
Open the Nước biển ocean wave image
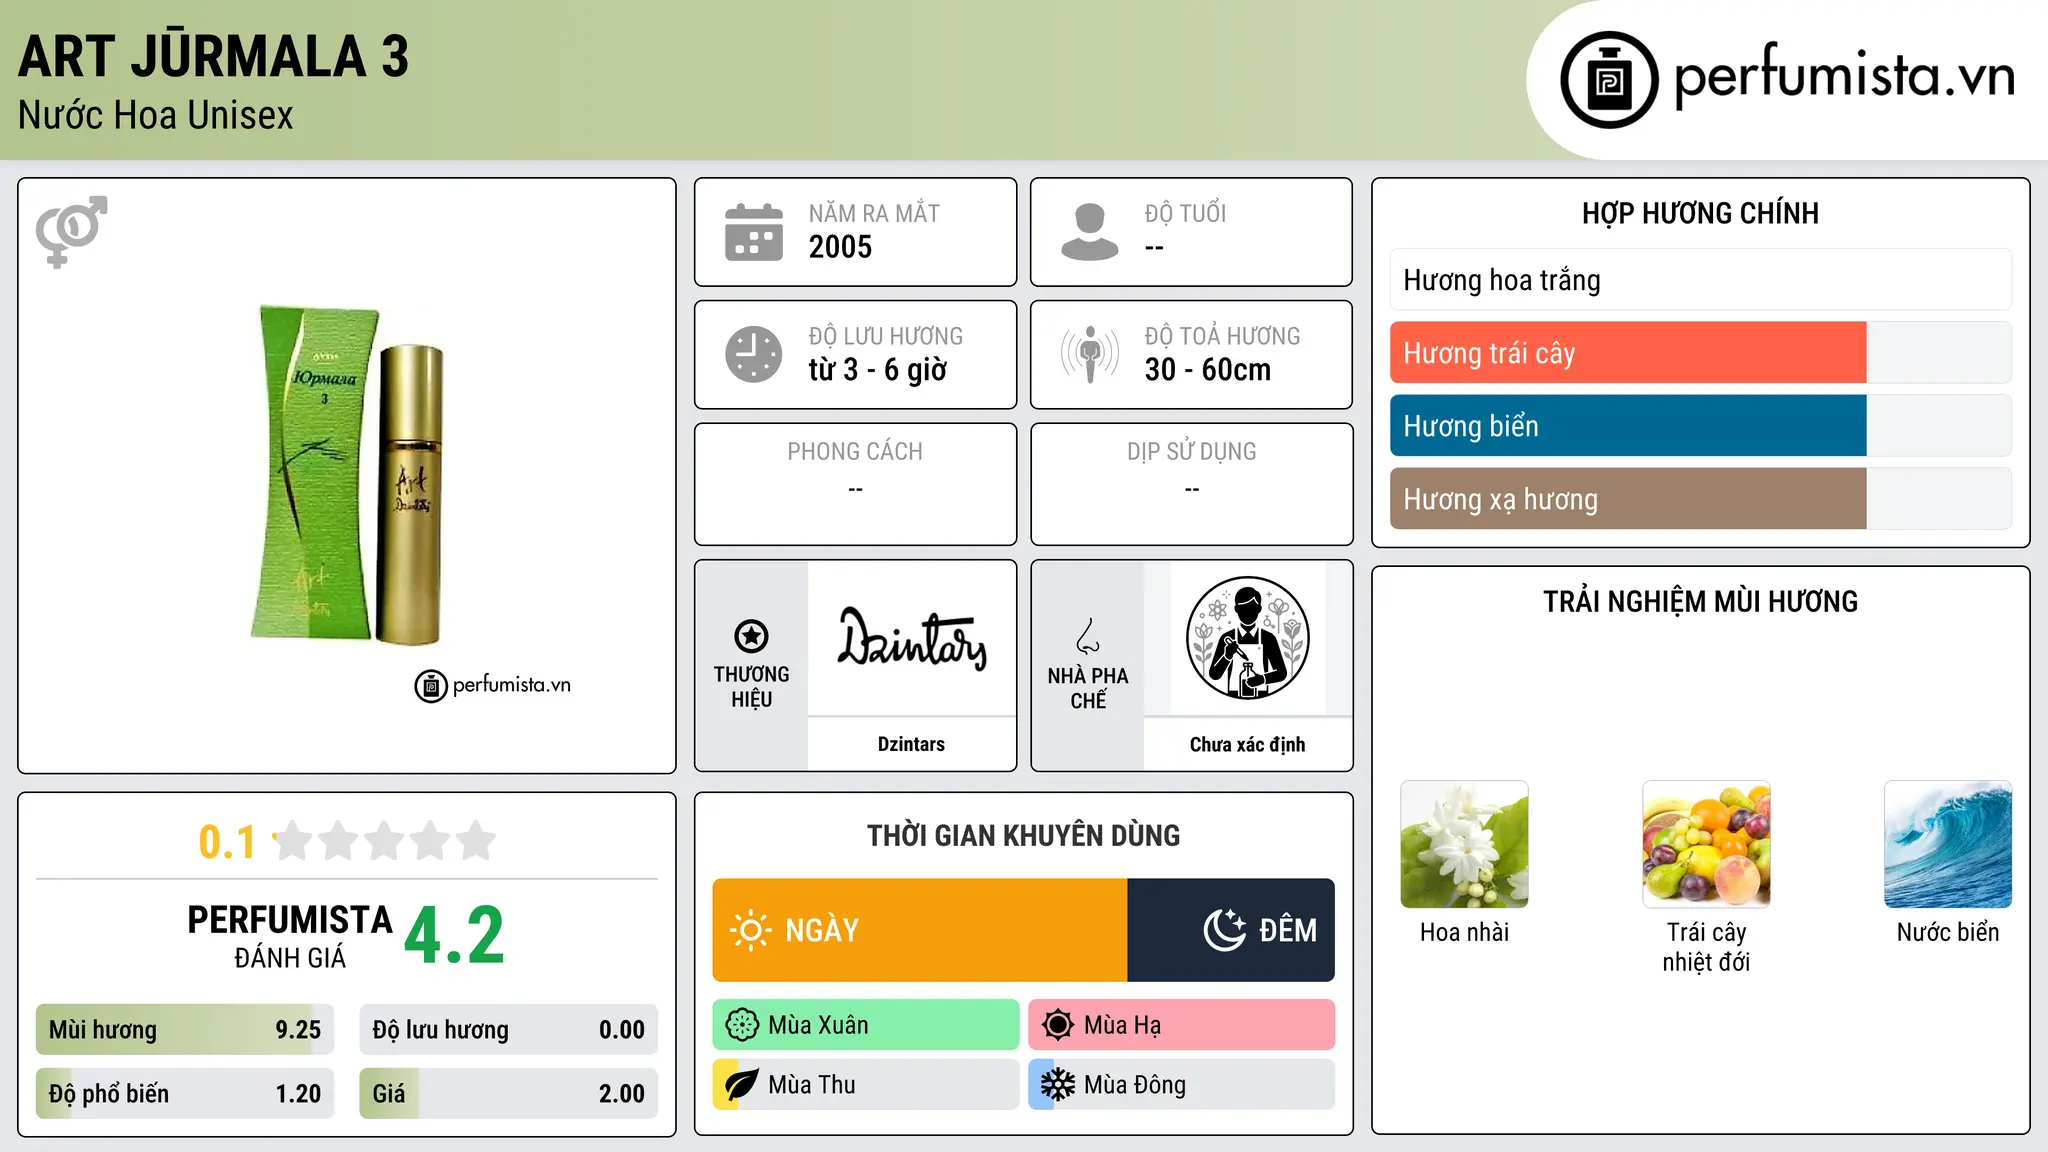click(1948, 844)
